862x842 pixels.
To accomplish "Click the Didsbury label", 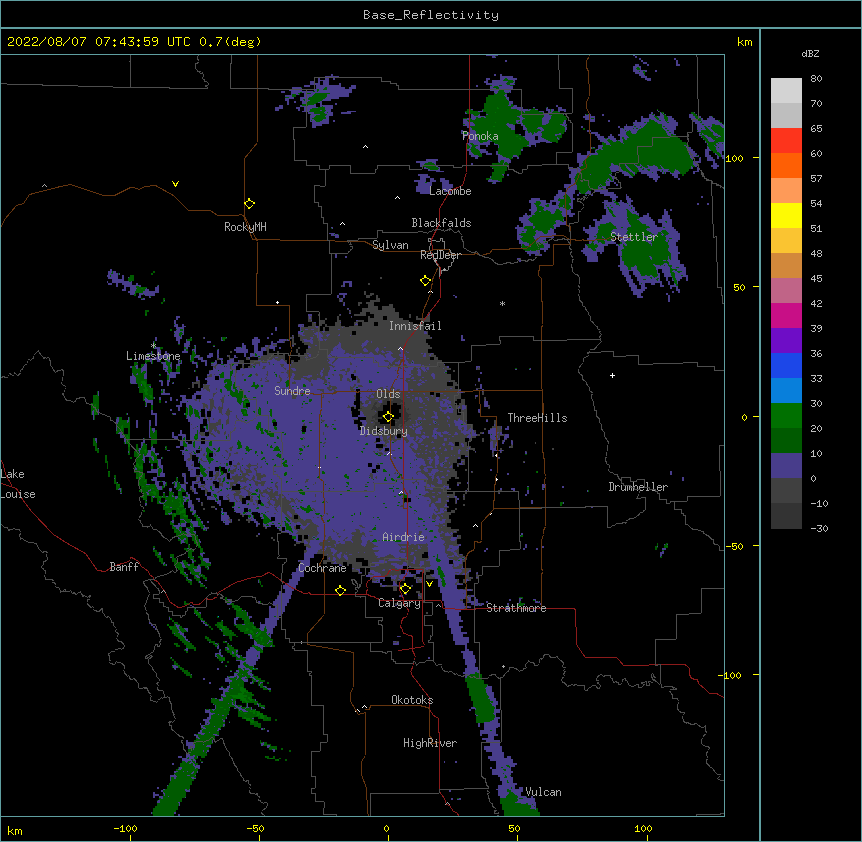I will (x=384, y=431).
